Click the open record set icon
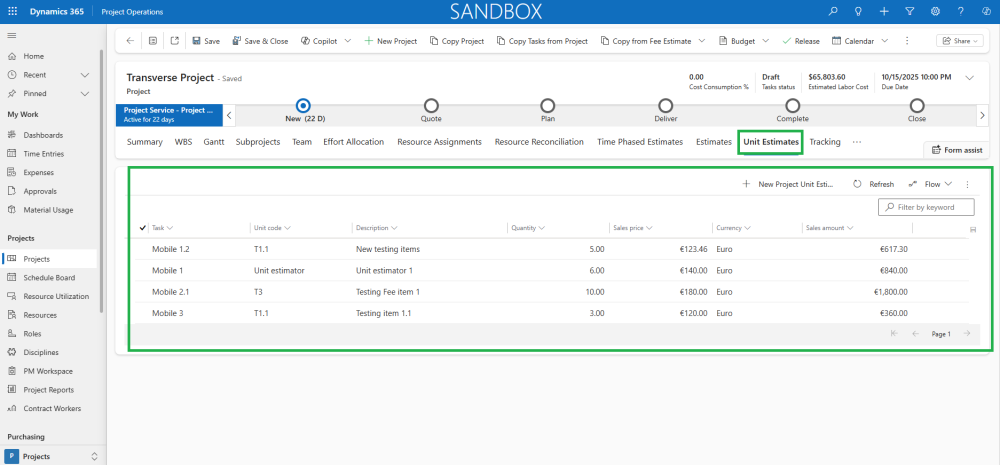This screenshot has width=1000, height=465. (152, 41)
